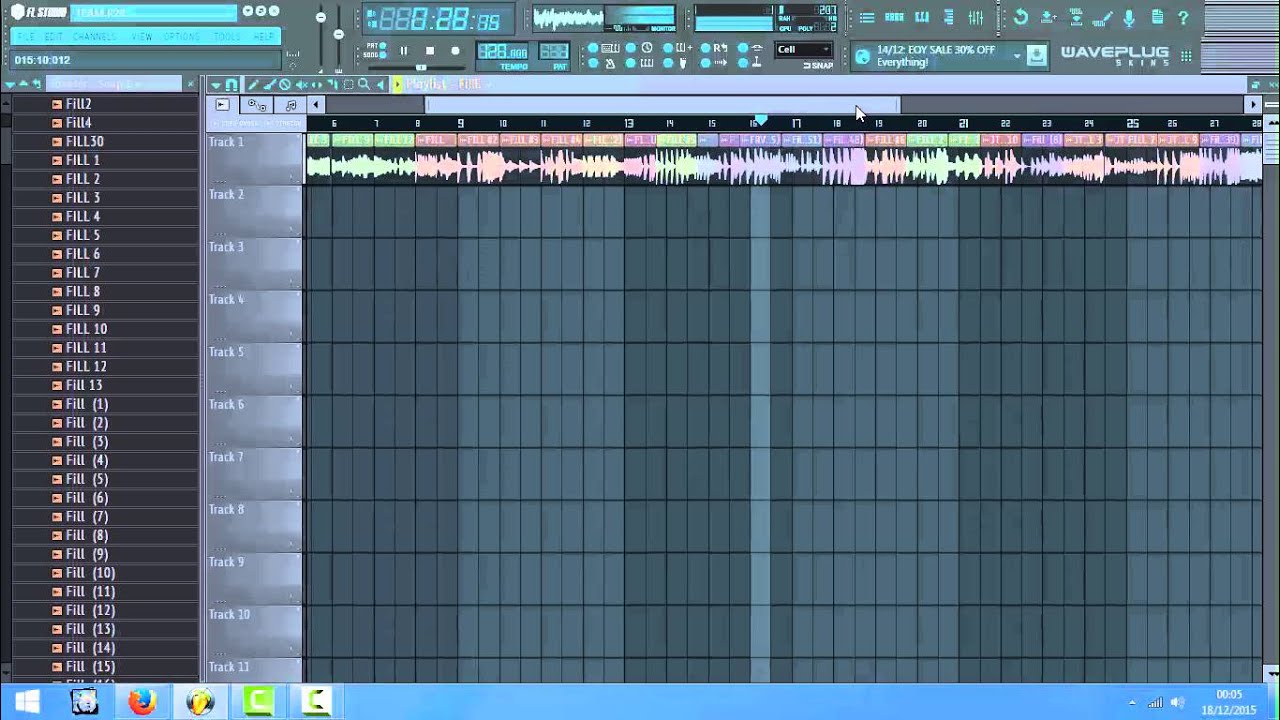This screenshot has height=720, width=1280.
Task: Click the browser reread structure arrow icon
Action: coord(37,84)
